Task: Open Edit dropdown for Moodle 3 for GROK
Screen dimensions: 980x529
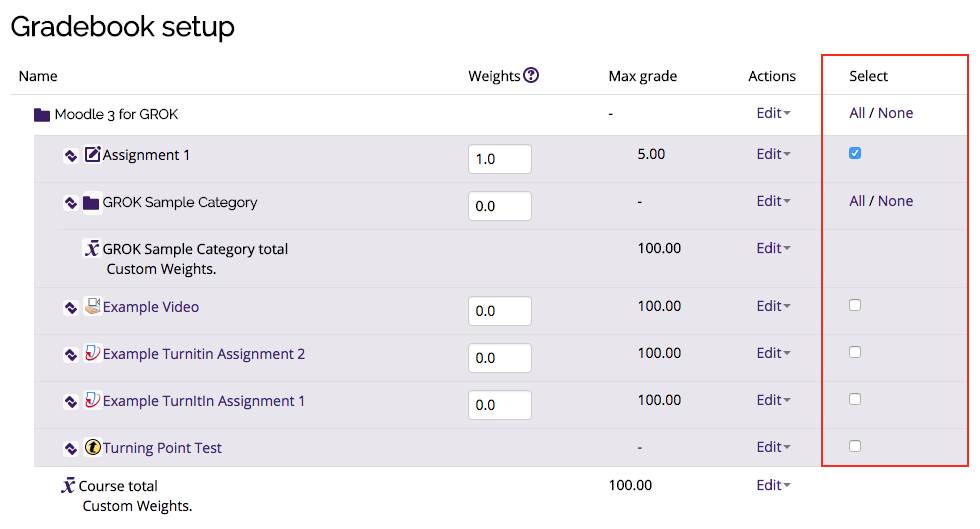Action: point(773,113)
